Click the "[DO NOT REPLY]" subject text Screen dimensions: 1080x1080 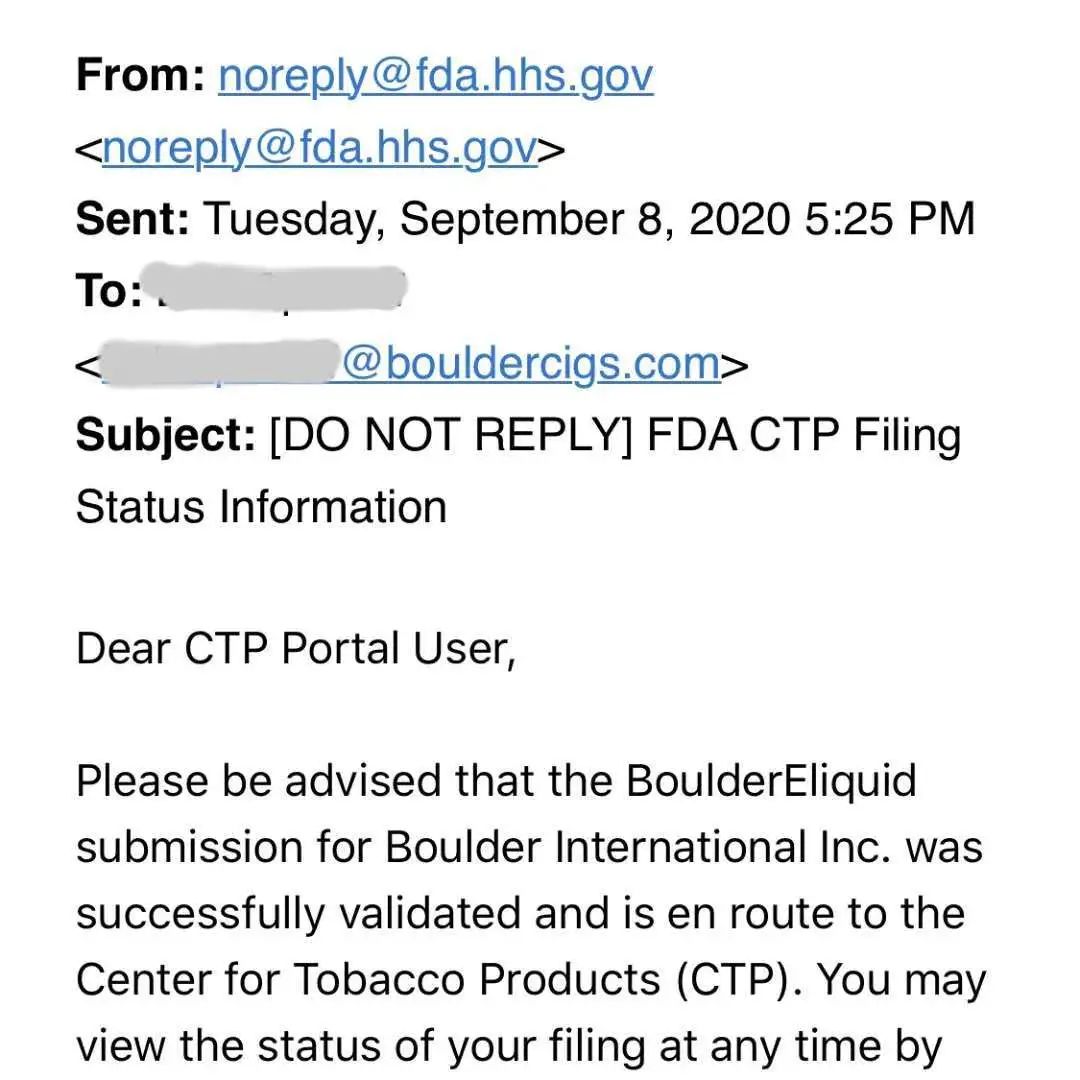point(452,436)
